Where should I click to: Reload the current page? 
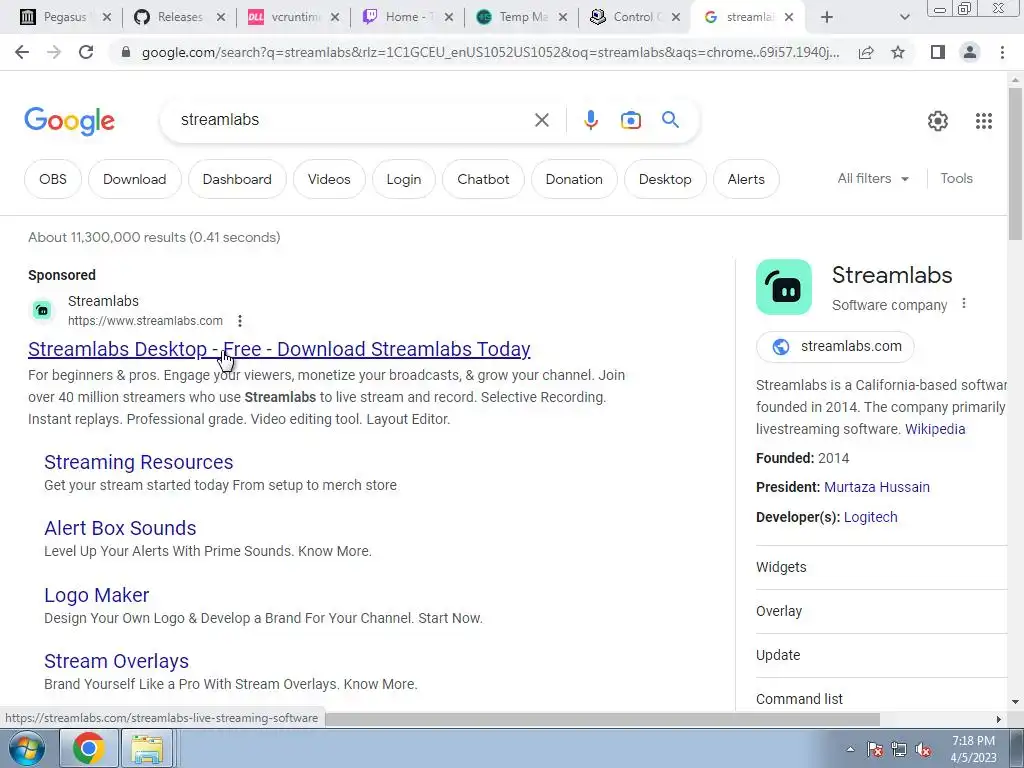pyautogui.click(x=86, y=52)
